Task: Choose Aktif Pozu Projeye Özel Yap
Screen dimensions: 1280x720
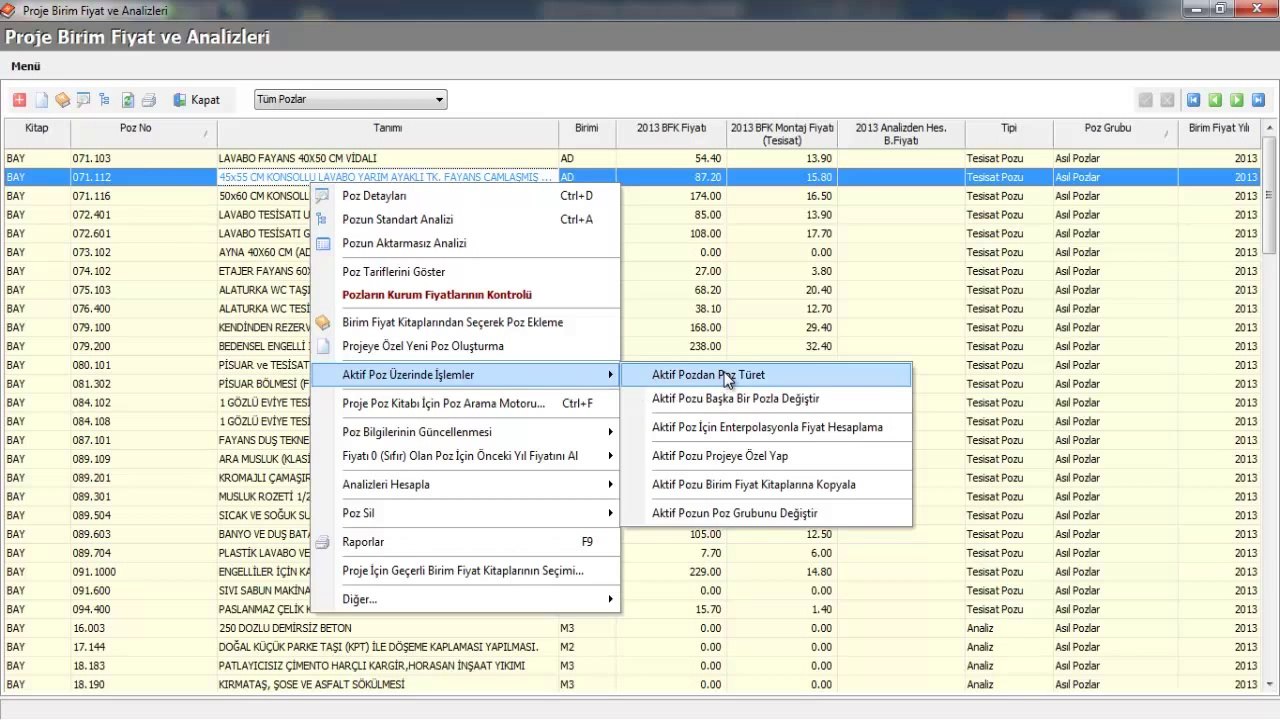Action: point(766,456)
